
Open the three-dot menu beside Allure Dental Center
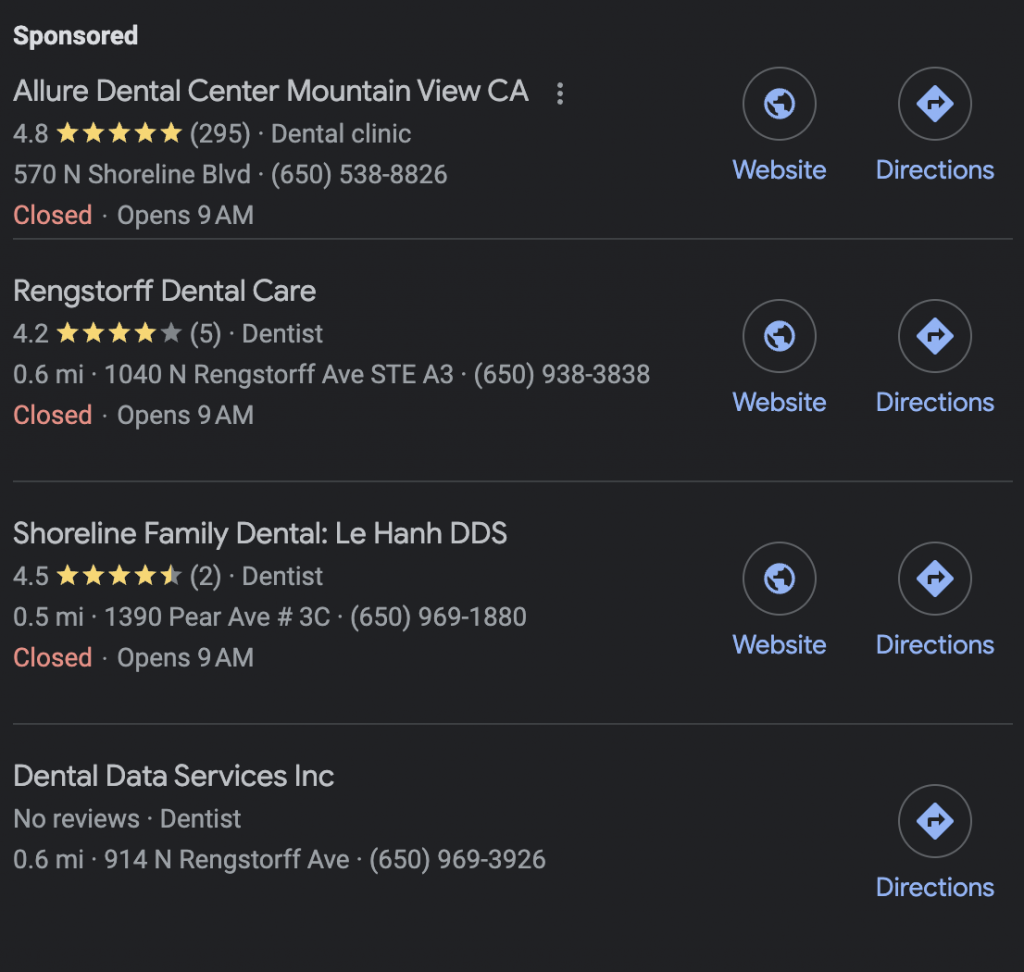coord(560,93)
